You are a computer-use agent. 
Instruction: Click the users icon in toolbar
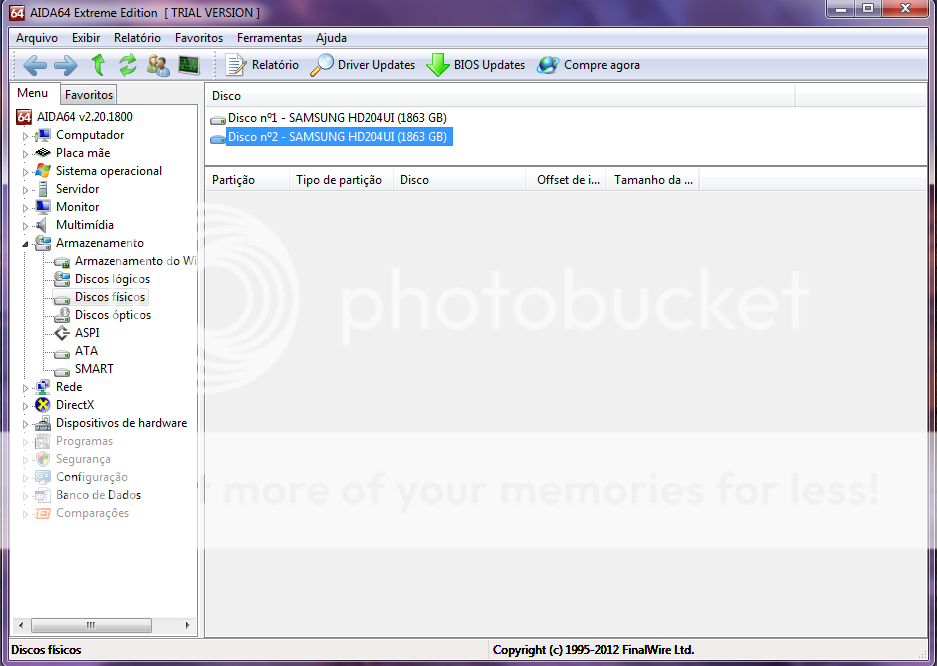[158, 65]
